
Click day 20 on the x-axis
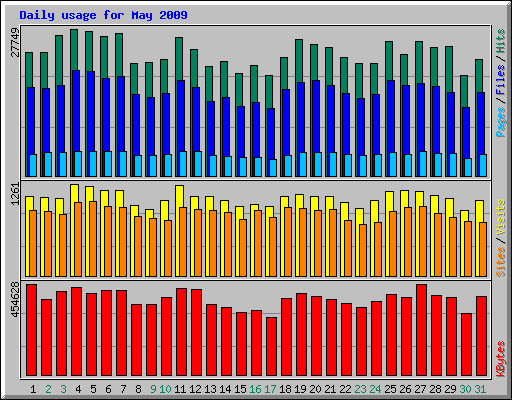pyautogui.click(x=315, y=389)
